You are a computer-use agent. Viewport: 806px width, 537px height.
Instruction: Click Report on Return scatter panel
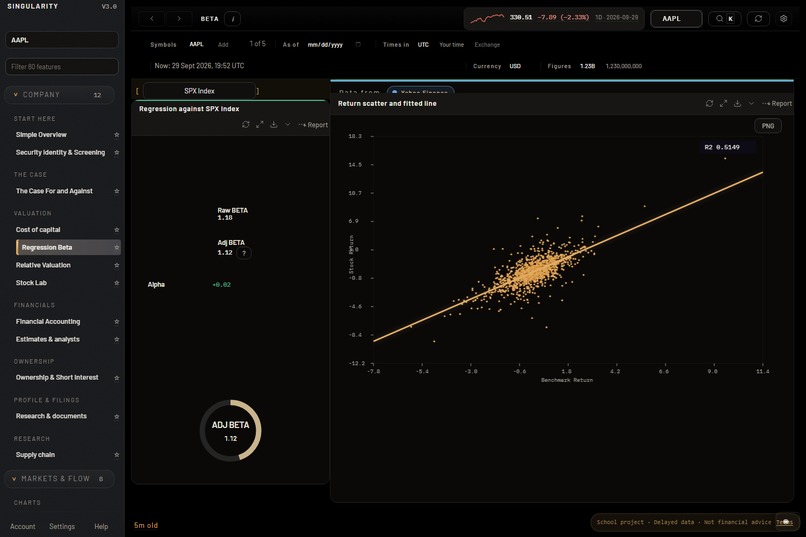[x=777, y=103]
